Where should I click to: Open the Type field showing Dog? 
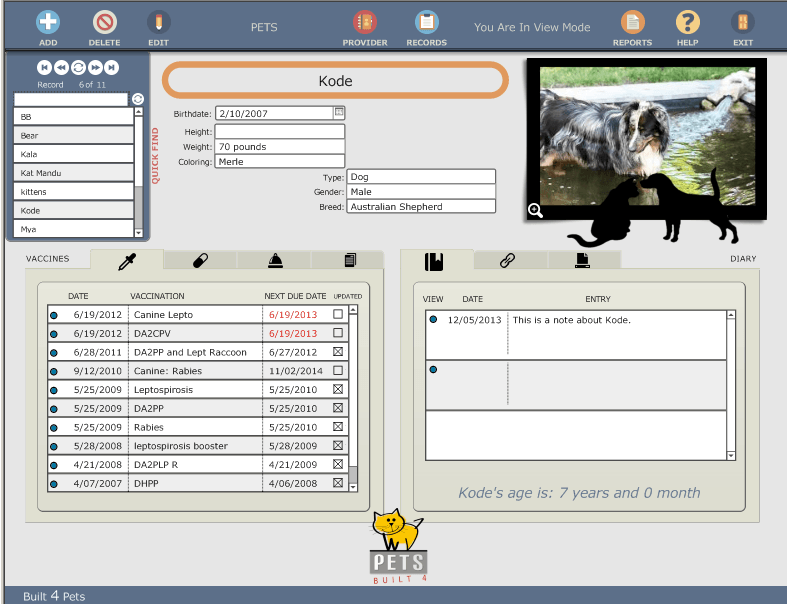click(x=421, y=177)
